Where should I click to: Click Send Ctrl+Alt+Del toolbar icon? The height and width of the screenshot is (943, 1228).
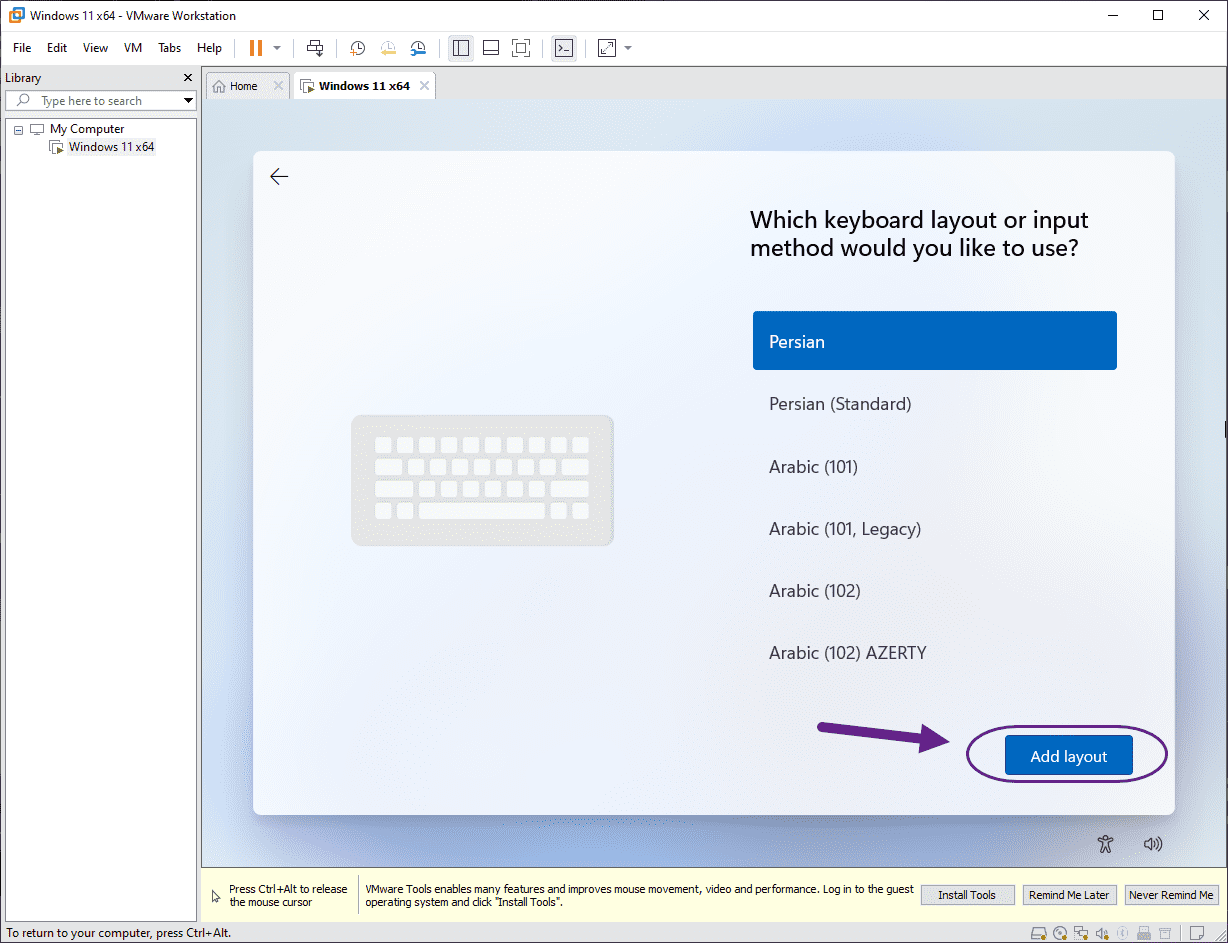(x=315, y=48)
